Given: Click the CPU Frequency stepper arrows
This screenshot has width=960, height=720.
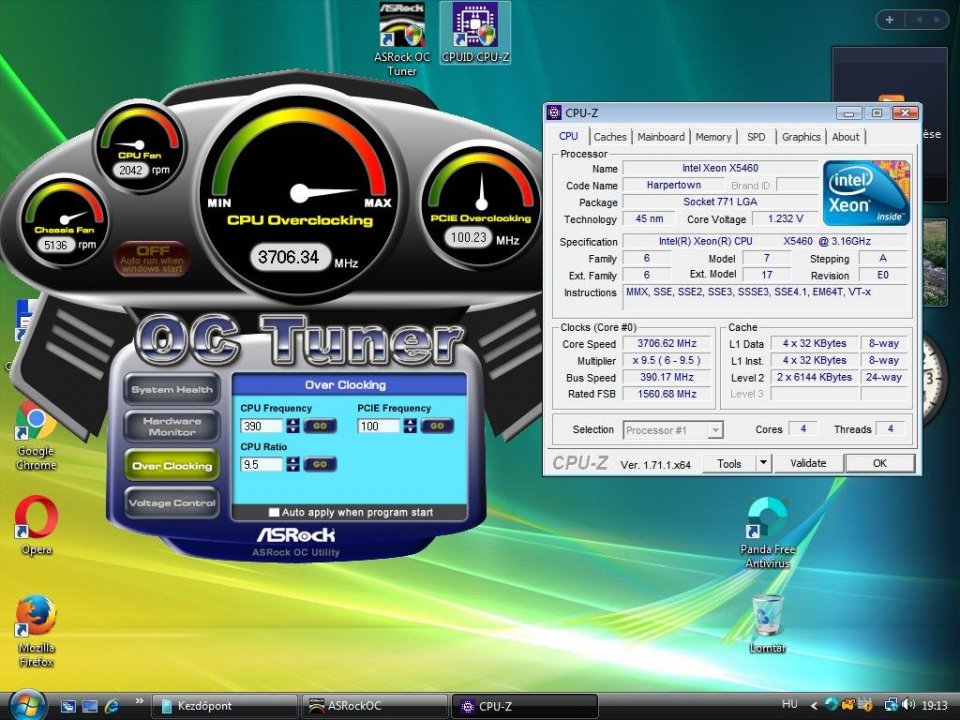Looking at the screenshot, I should pyautogui.click(x=293, y=426).
